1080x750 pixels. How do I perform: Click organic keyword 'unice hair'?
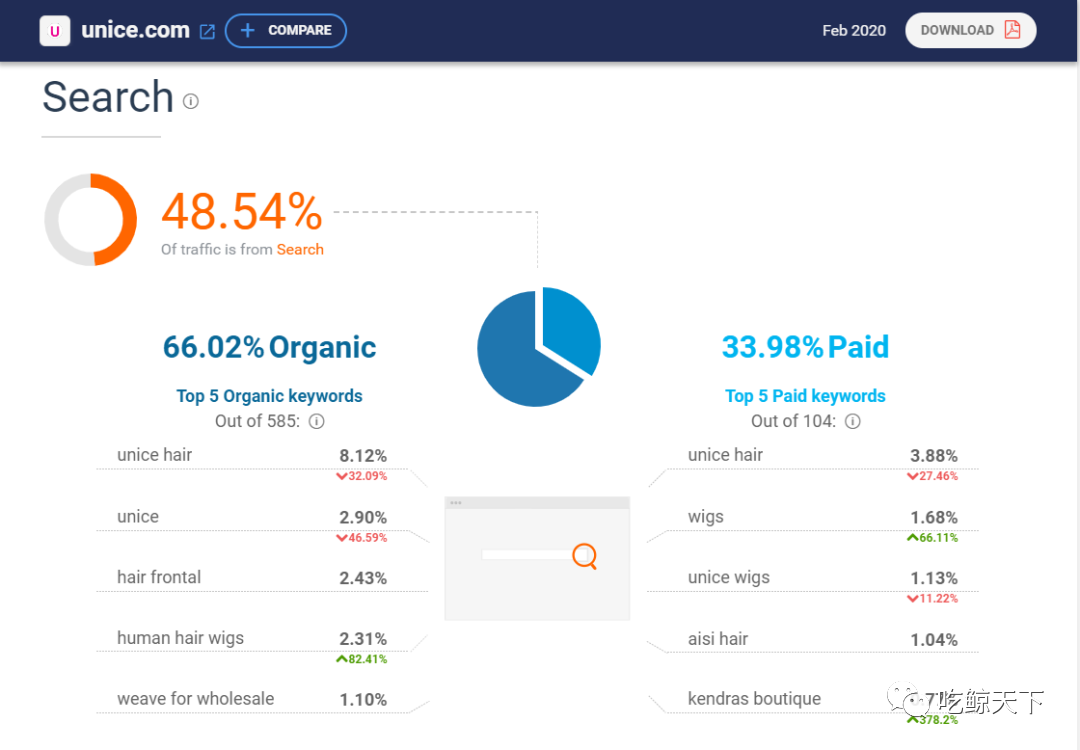(154, 455)
